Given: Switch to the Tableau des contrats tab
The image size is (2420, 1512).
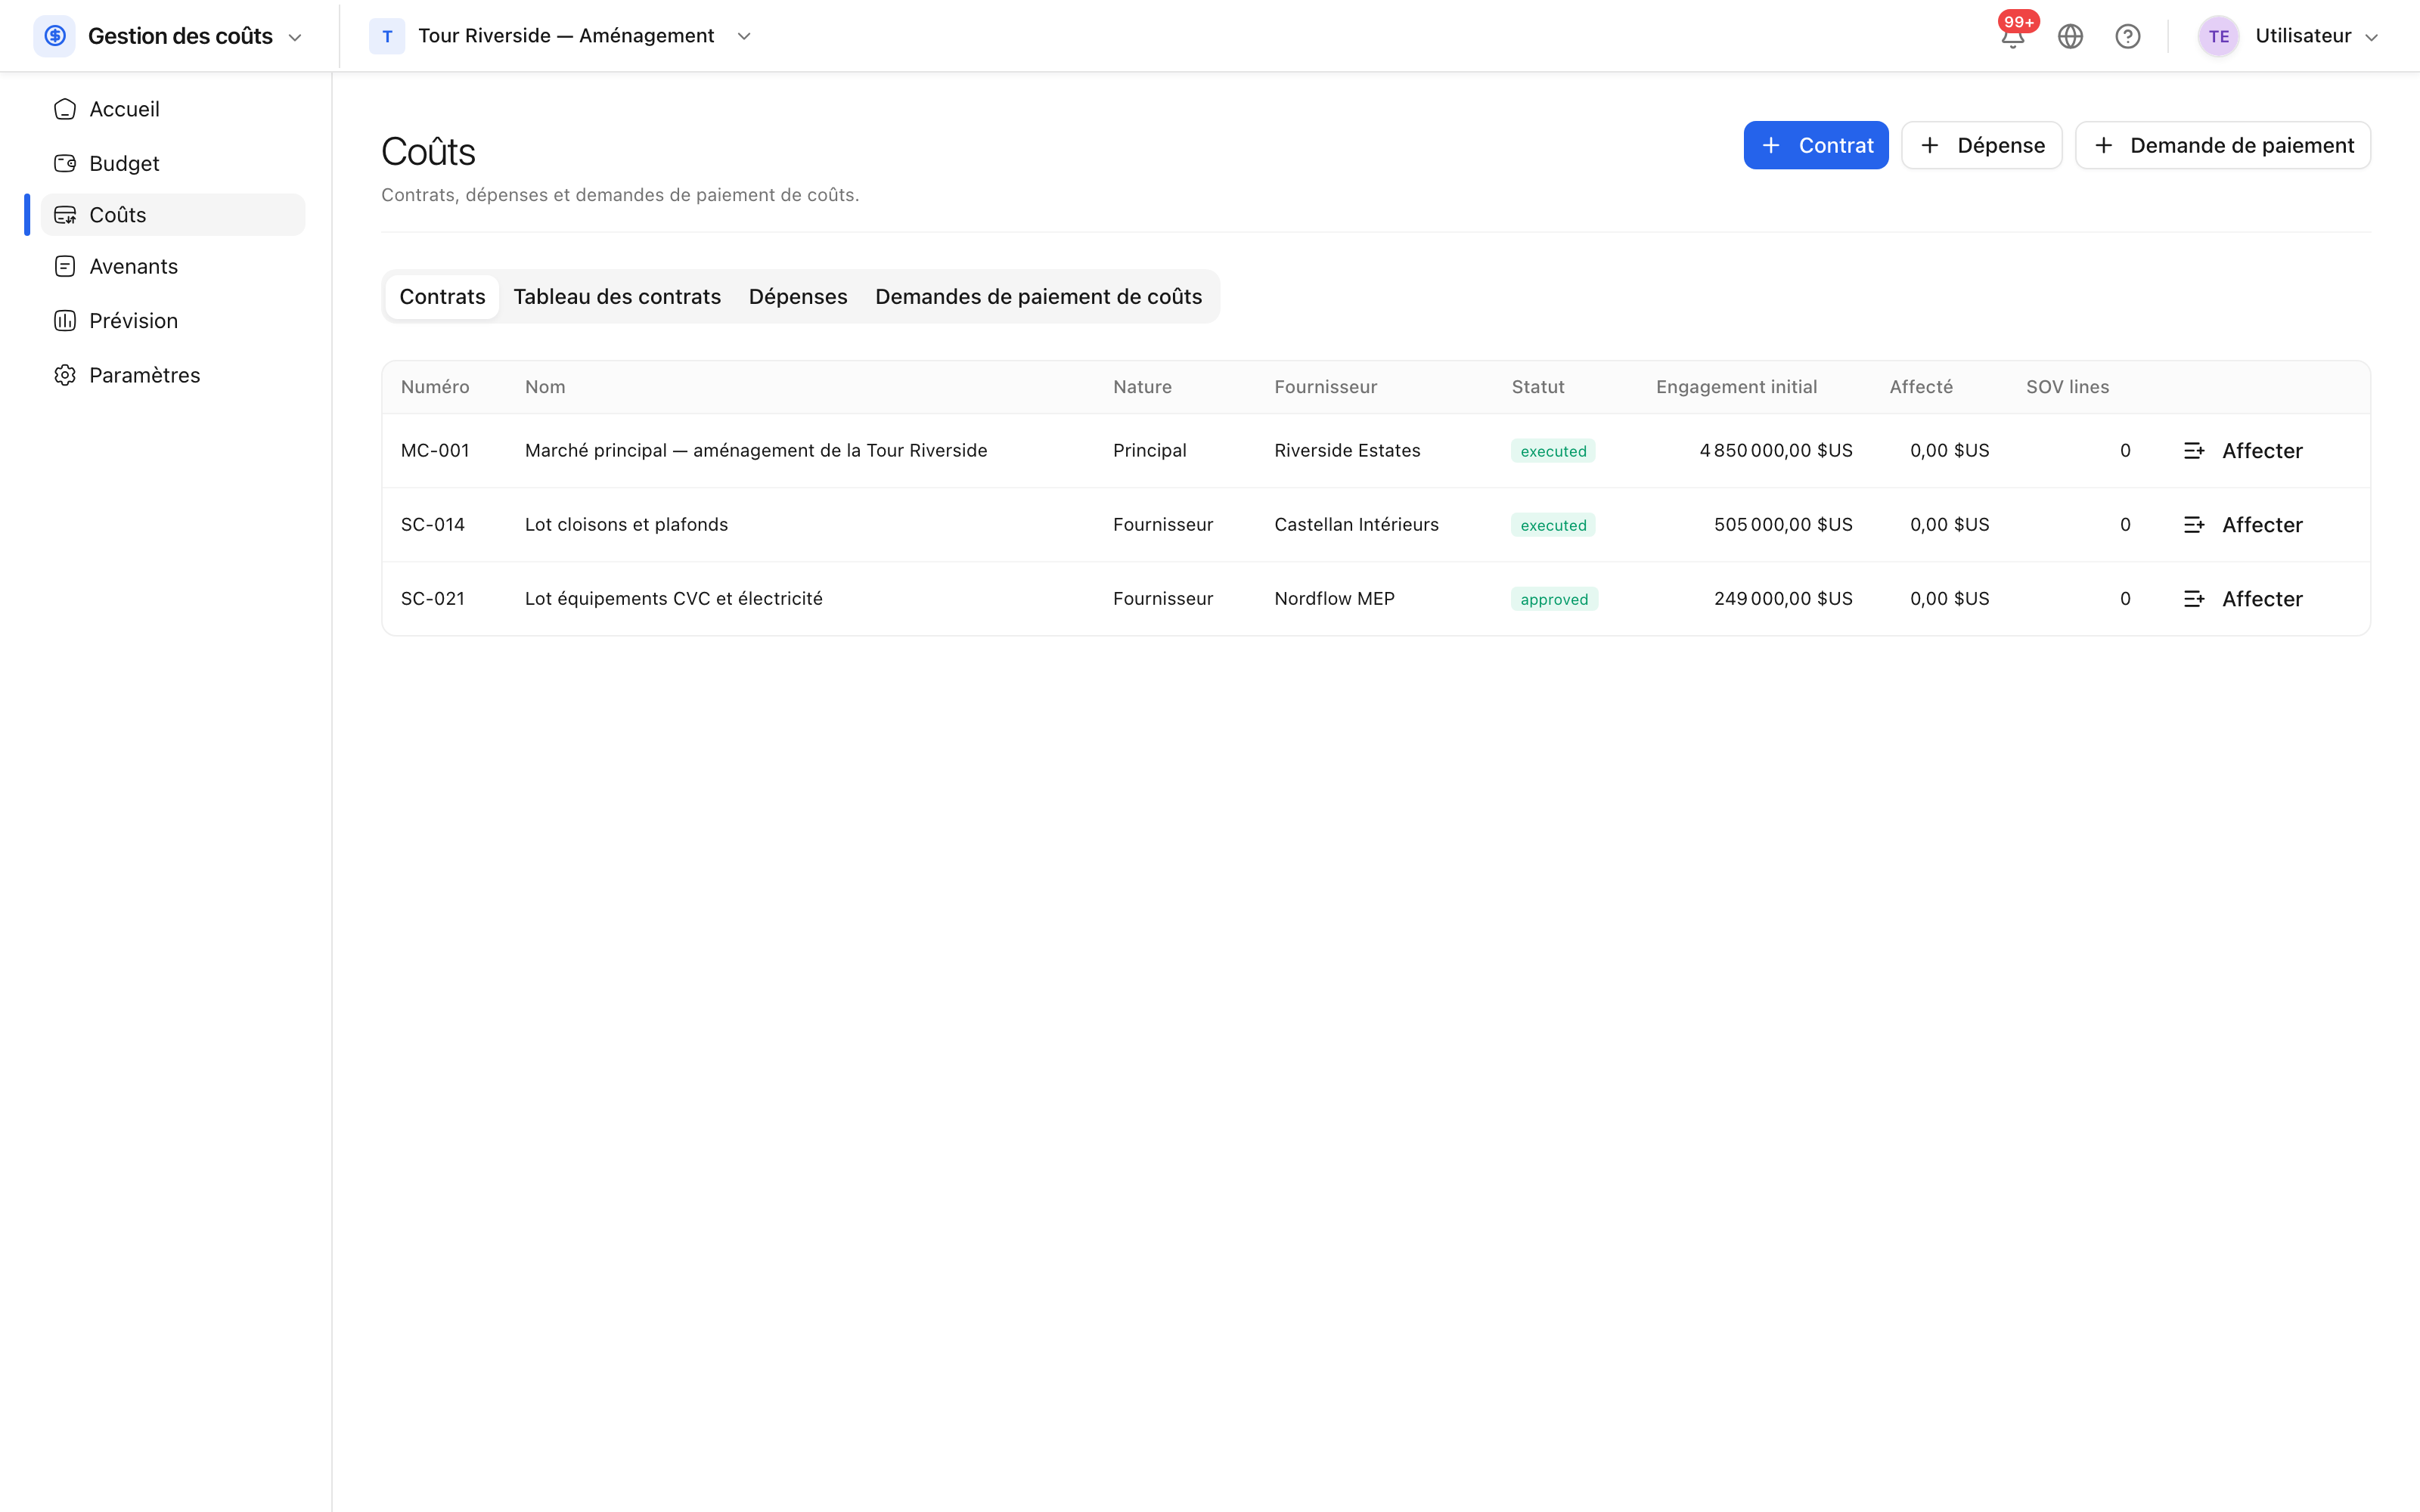Looking at the screenshot, I should [x=617, y=297].
